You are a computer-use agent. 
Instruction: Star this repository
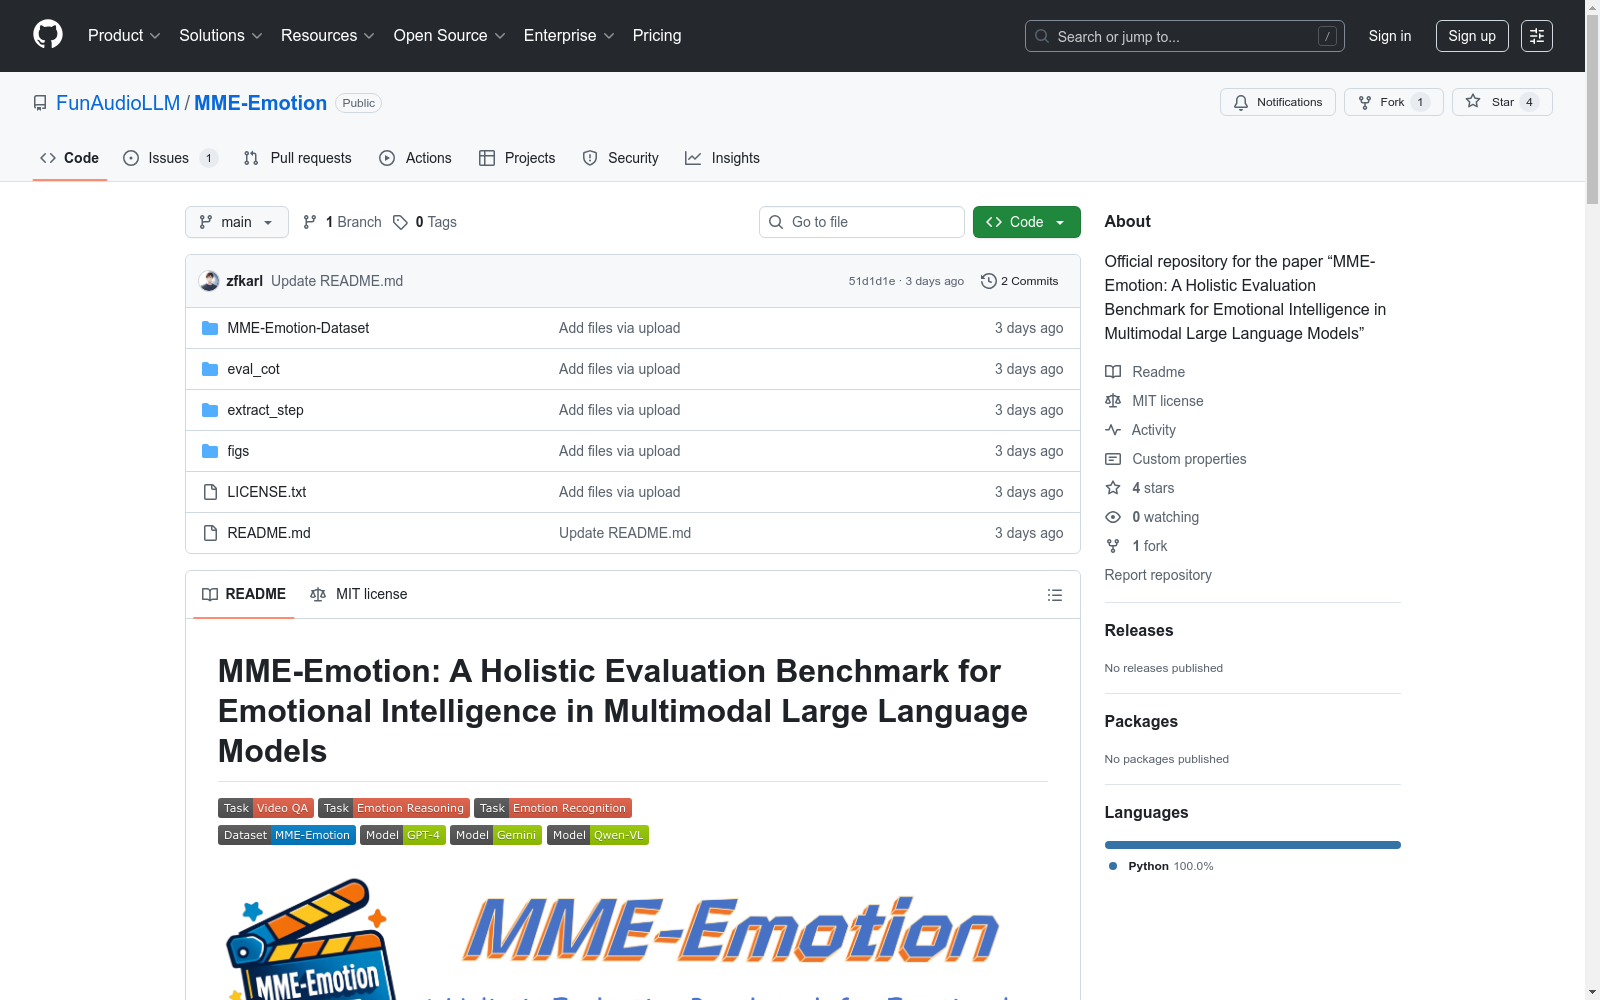(1502, 102)
